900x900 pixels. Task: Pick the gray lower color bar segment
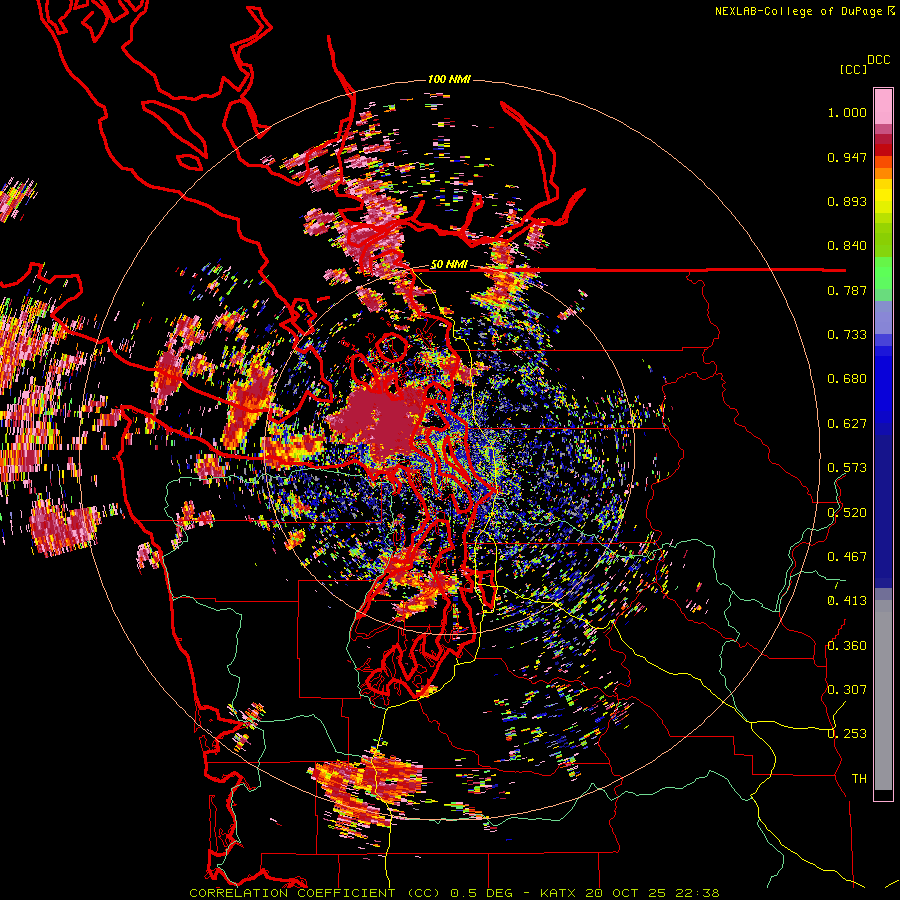(883, 695)
